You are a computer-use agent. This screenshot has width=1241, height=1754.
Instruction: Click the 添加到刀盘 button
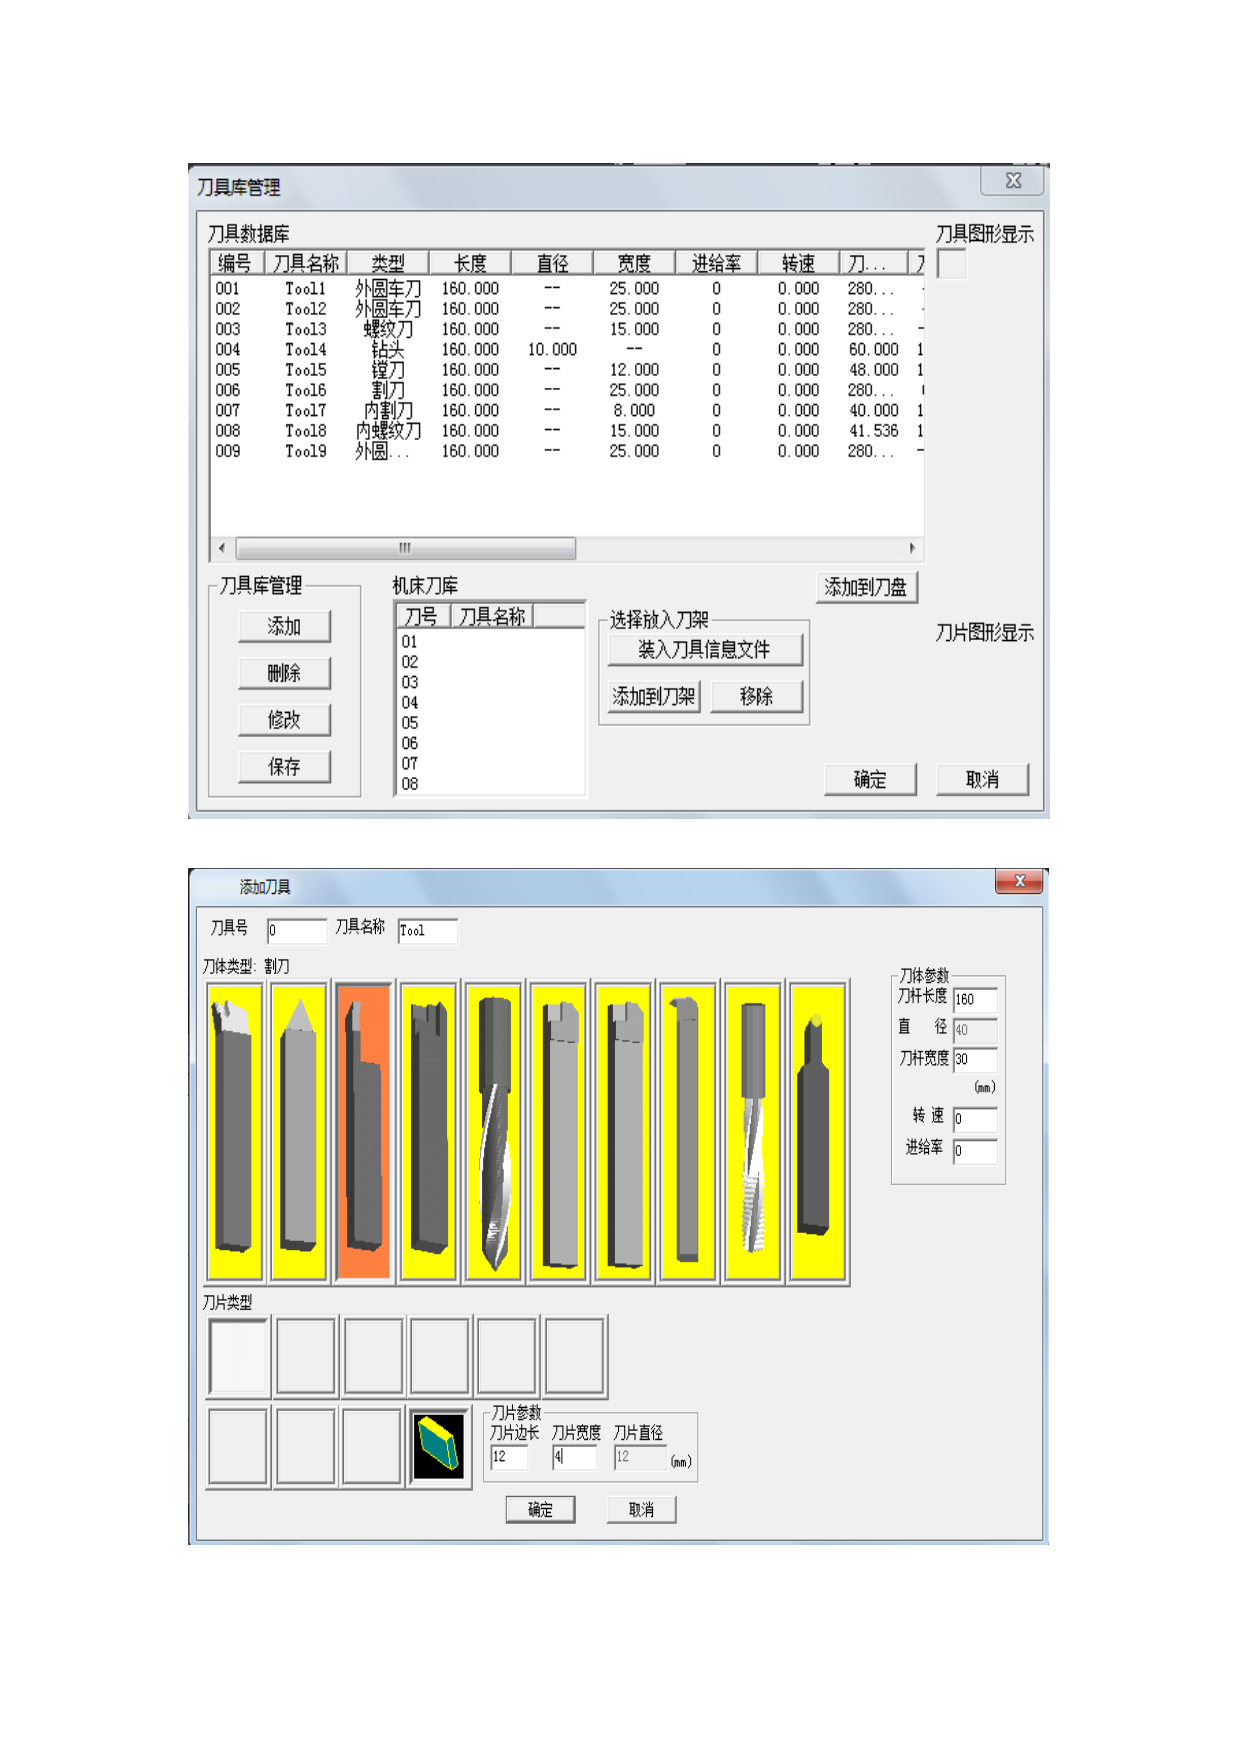point(866,587)
